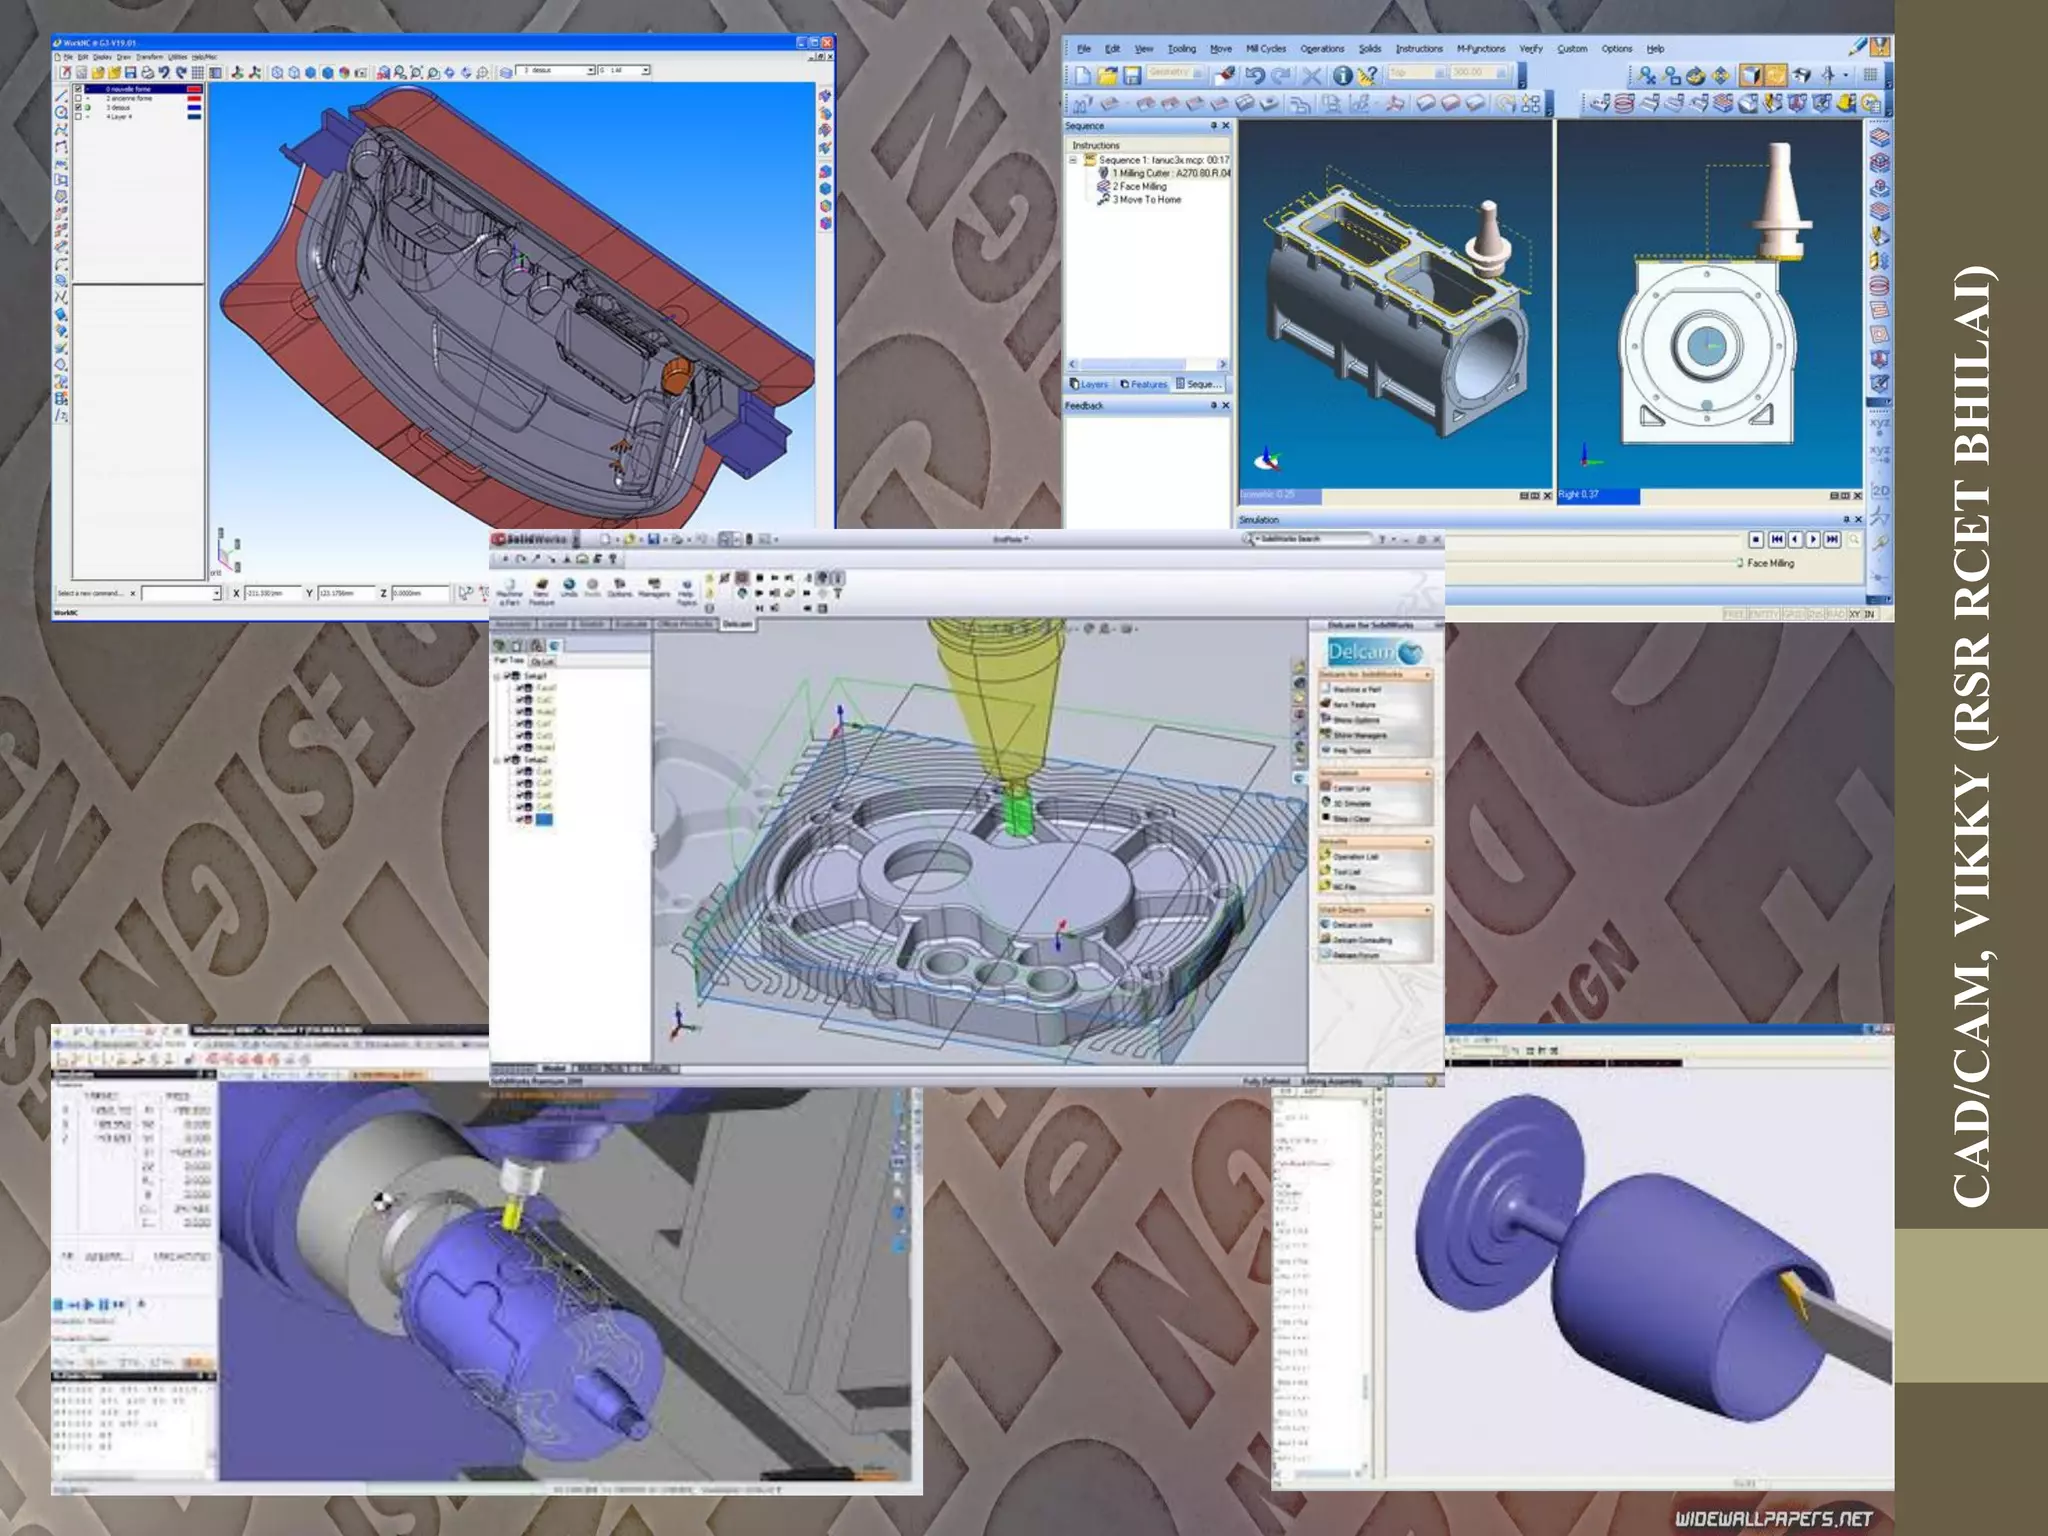This screenshot has width=2048, height=1536.
Task: Switch to the Features tab in EdgeCAM
Action: click(1144, 384)
